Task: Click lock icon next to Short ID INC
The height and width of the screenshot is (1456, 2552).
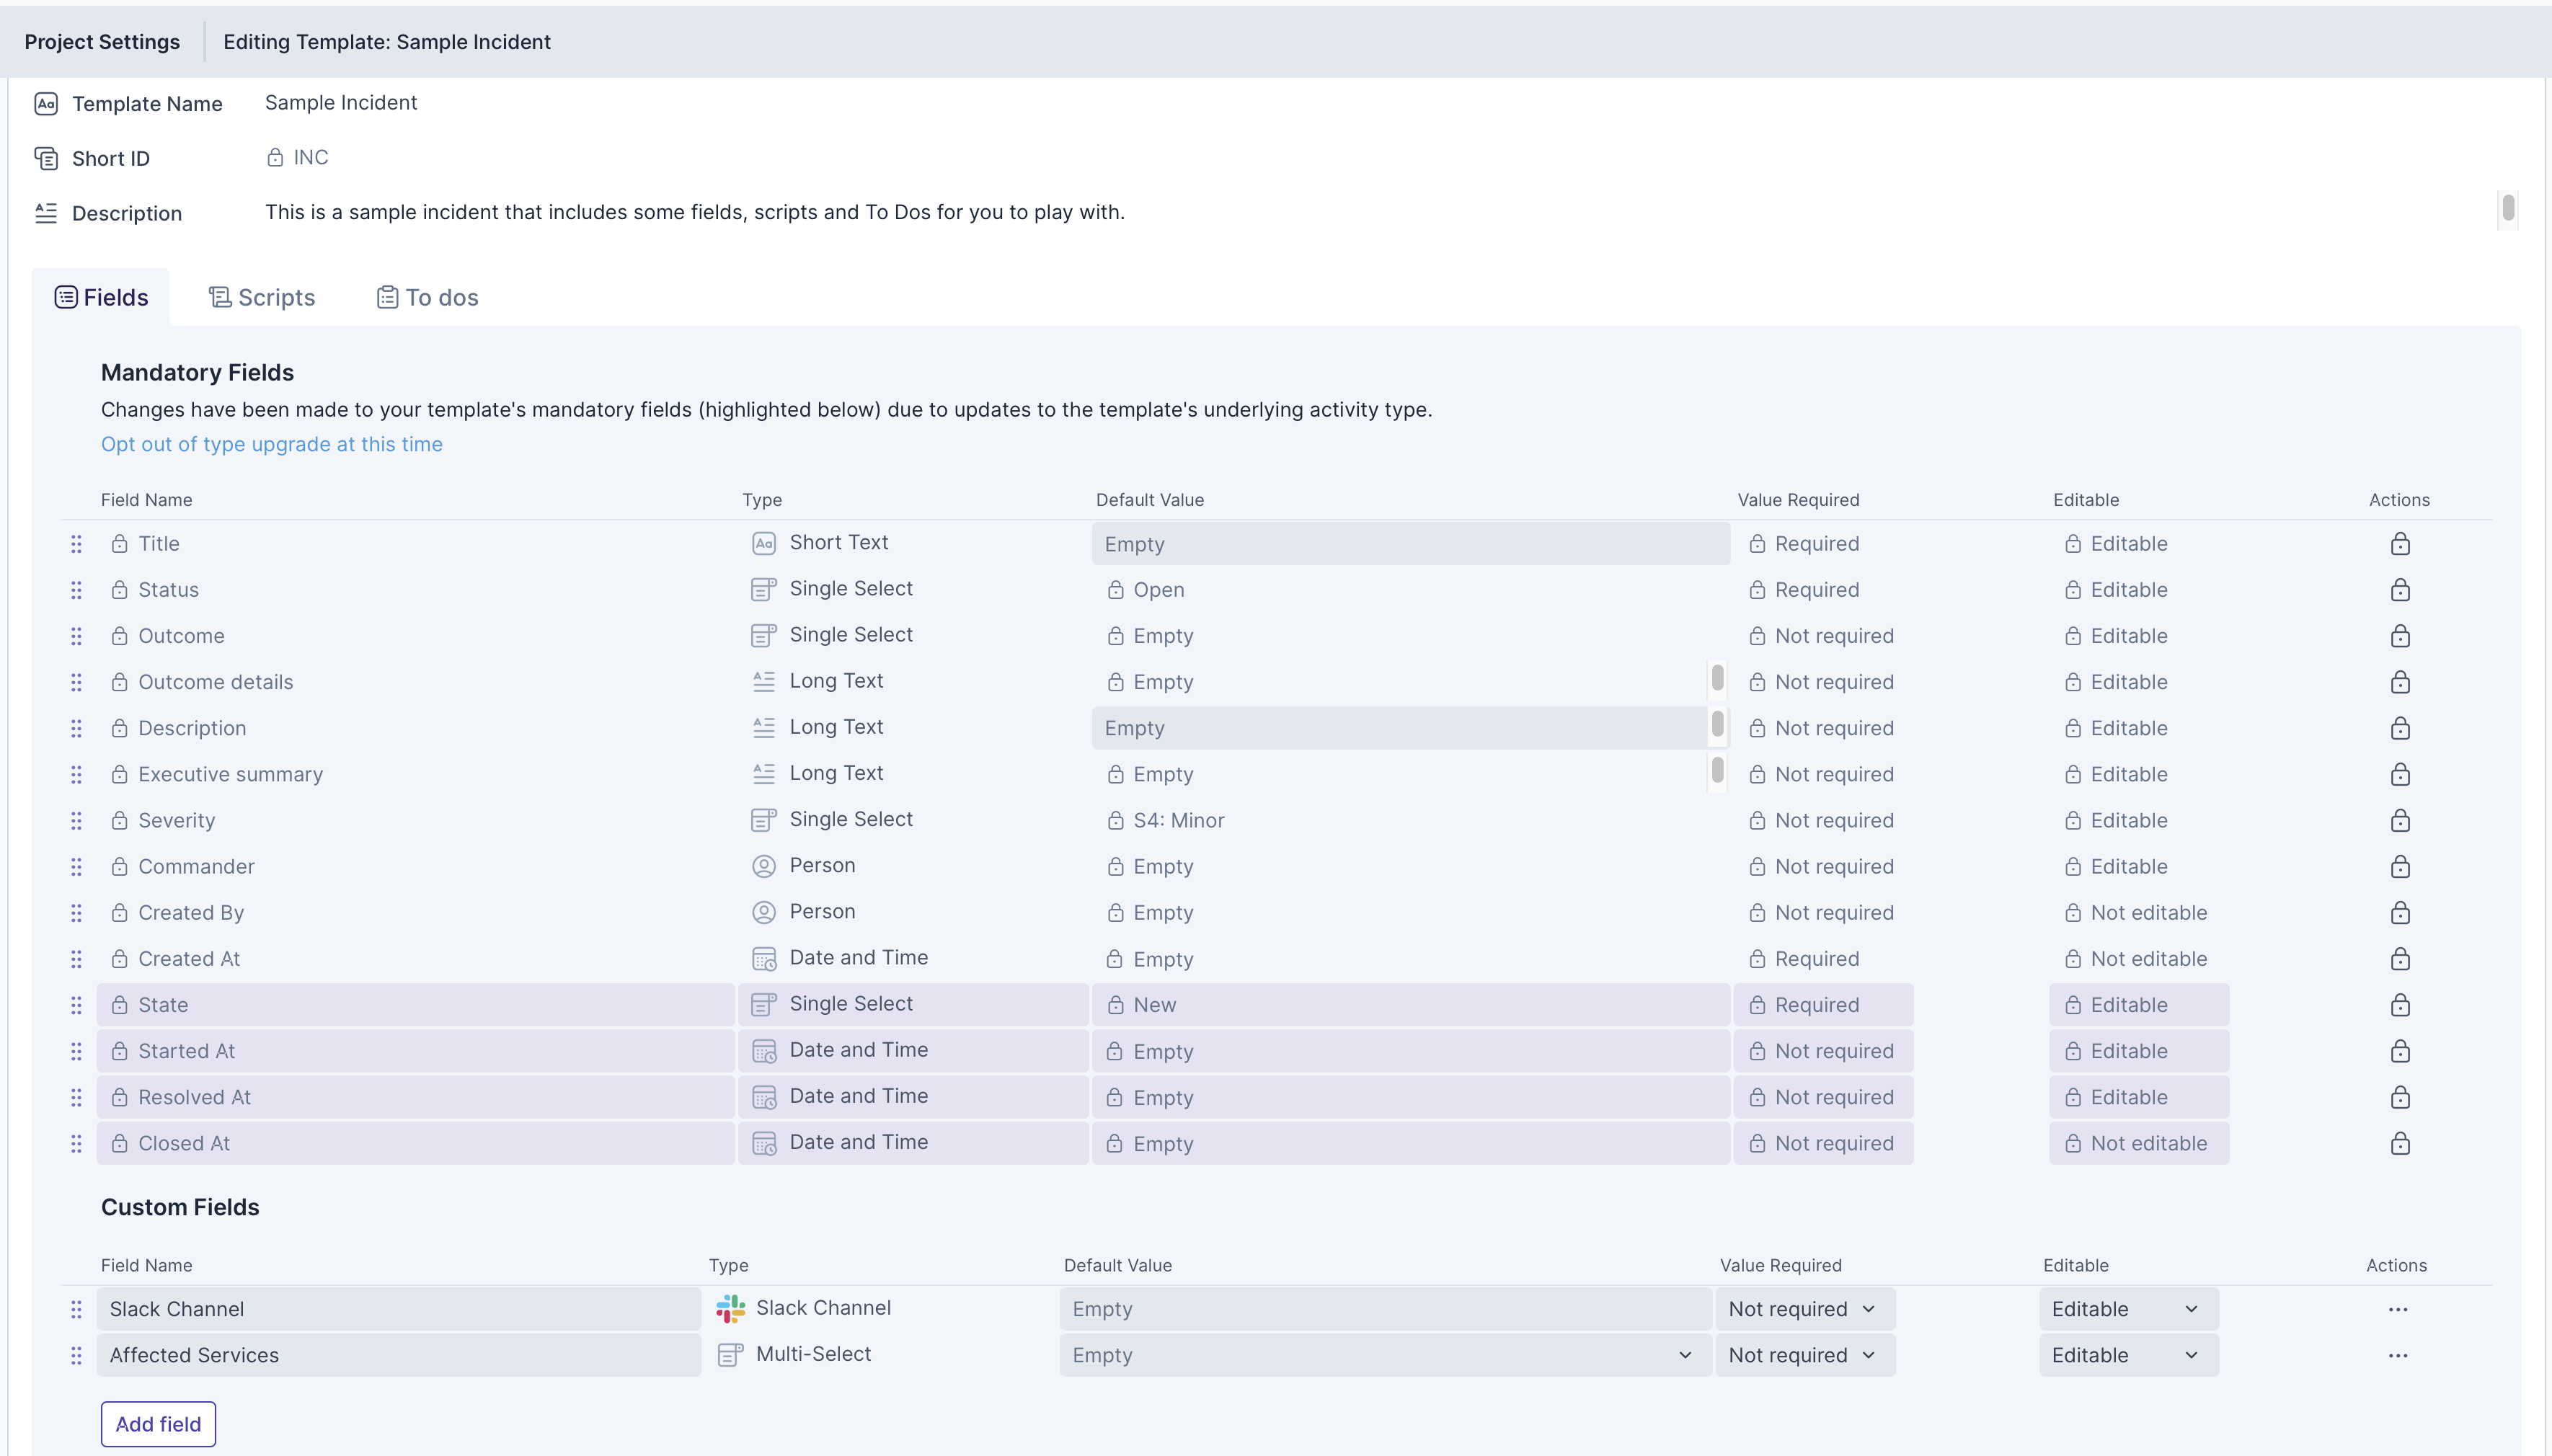Action: pyautogui.click(x=275, y=158)
